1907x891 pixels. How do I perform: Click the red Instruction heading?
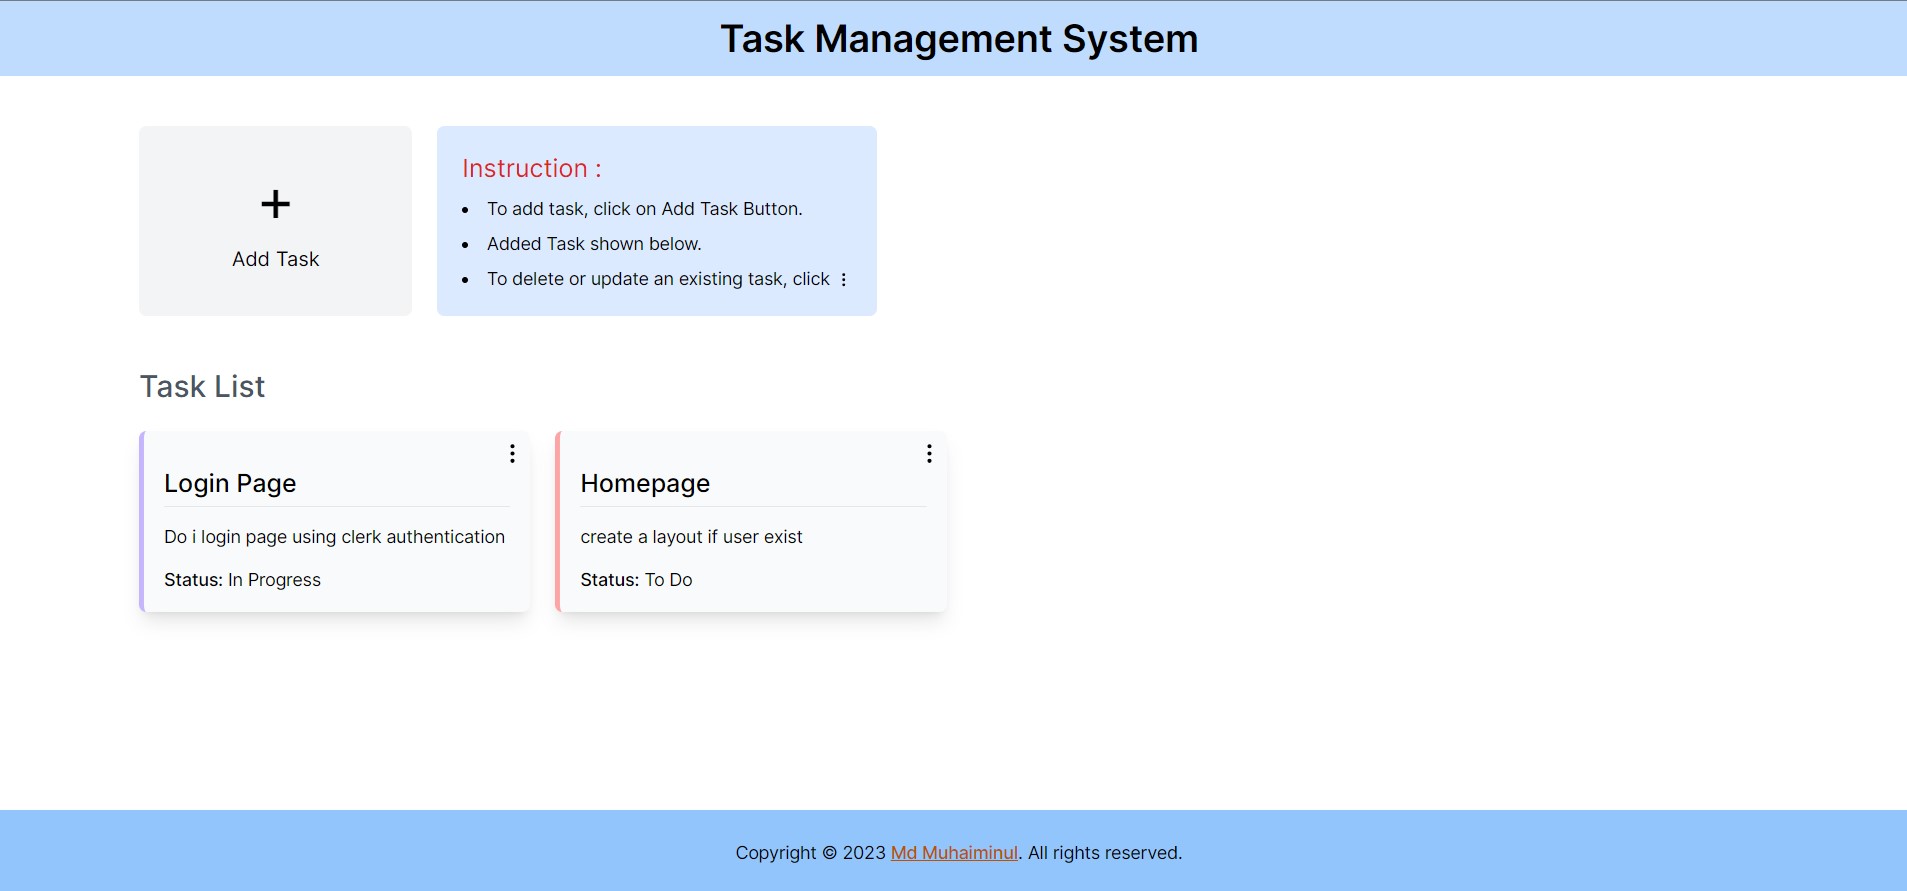(532, 168)
